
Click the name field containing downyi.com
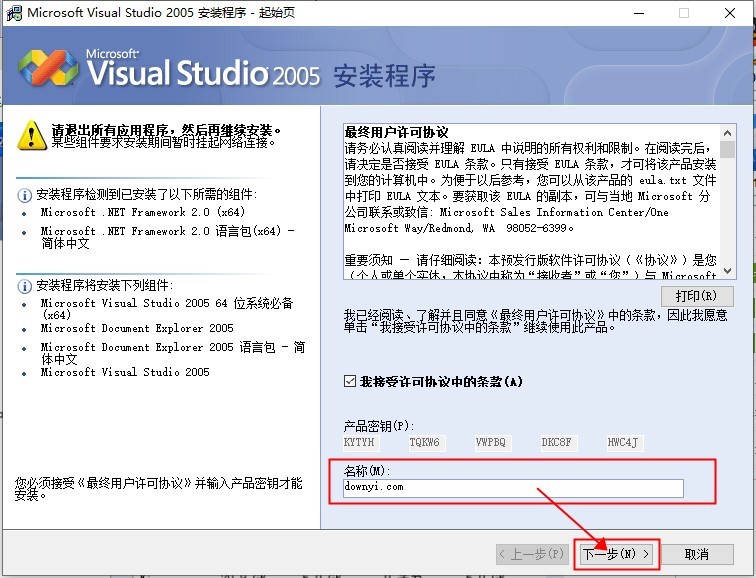[x=512, y=487]
